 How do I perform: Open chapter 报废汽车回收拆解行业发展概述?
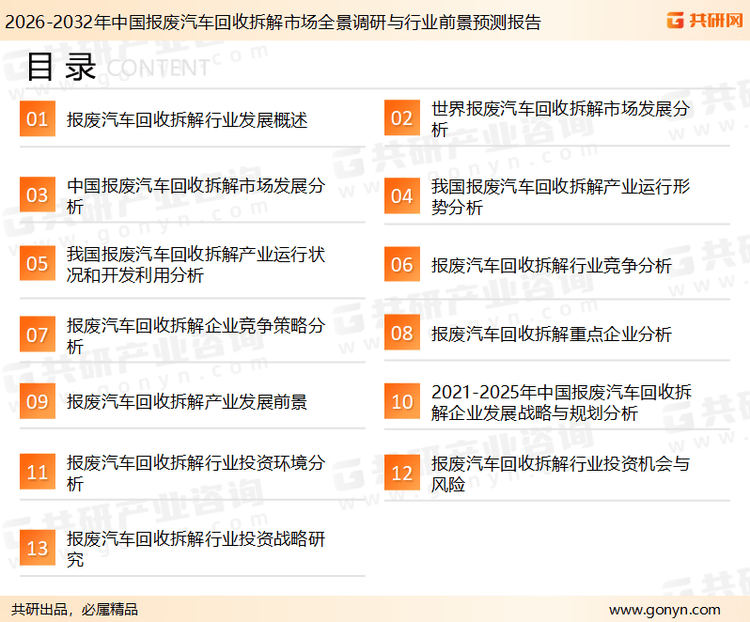point(187,120)
